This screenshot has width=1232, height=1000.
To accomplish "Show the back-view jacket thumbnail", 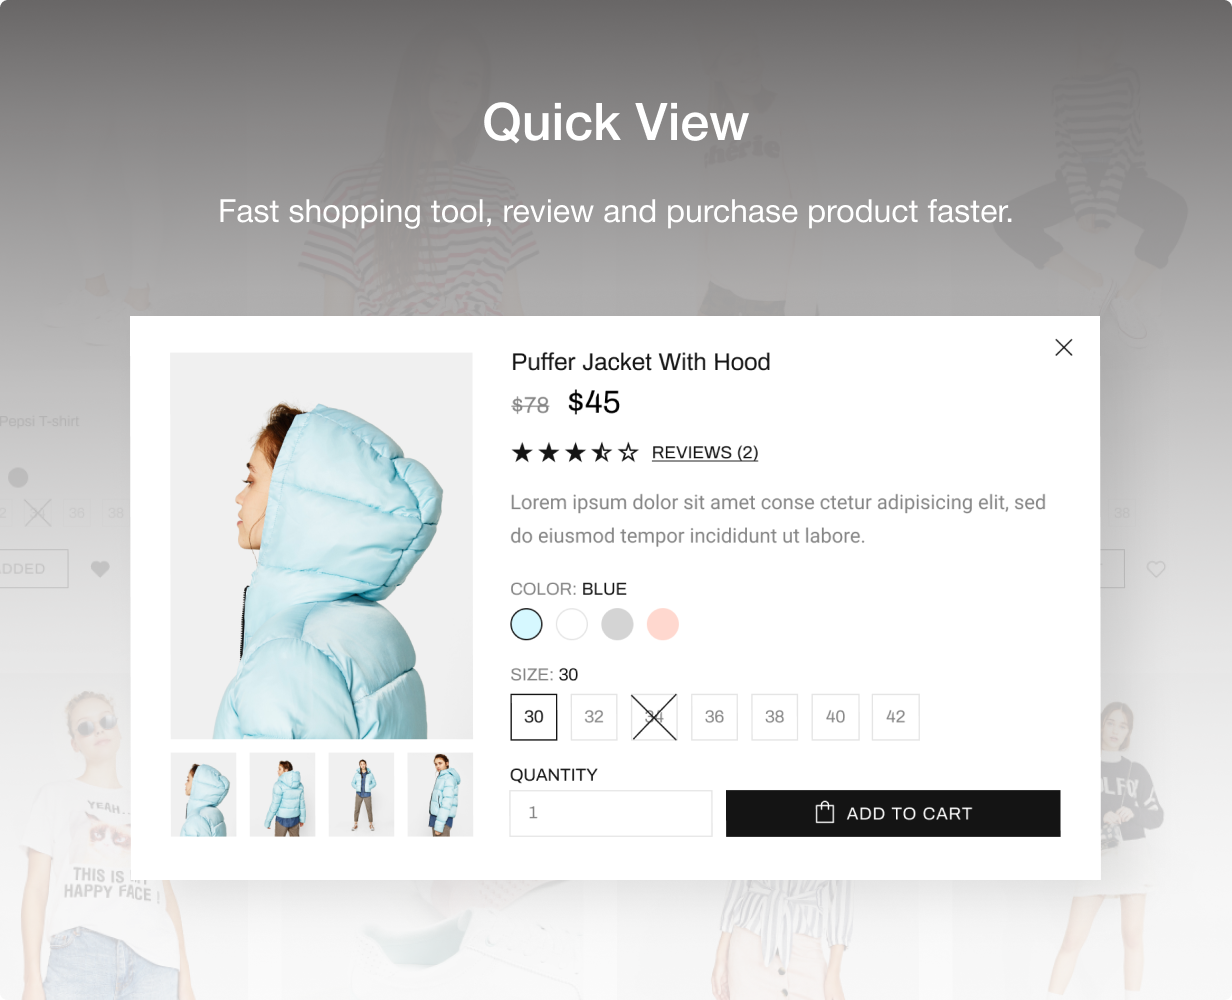I will (x=282, y=795).
